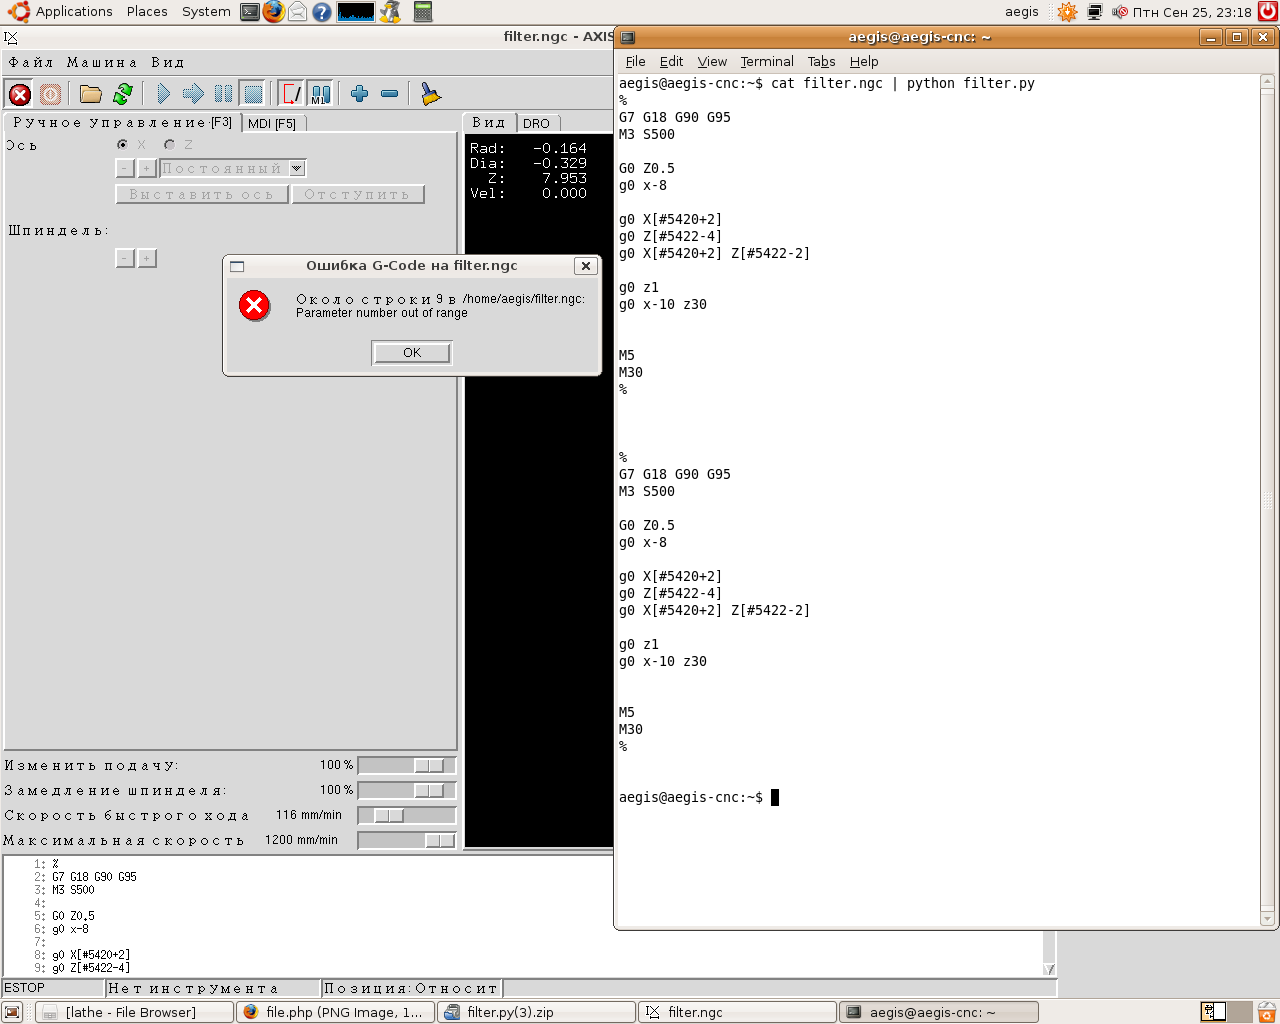Screen dimensions: 1280x1024
Task: Open the calculator launcher in the top panel
Action: click(x=423, y=12)
